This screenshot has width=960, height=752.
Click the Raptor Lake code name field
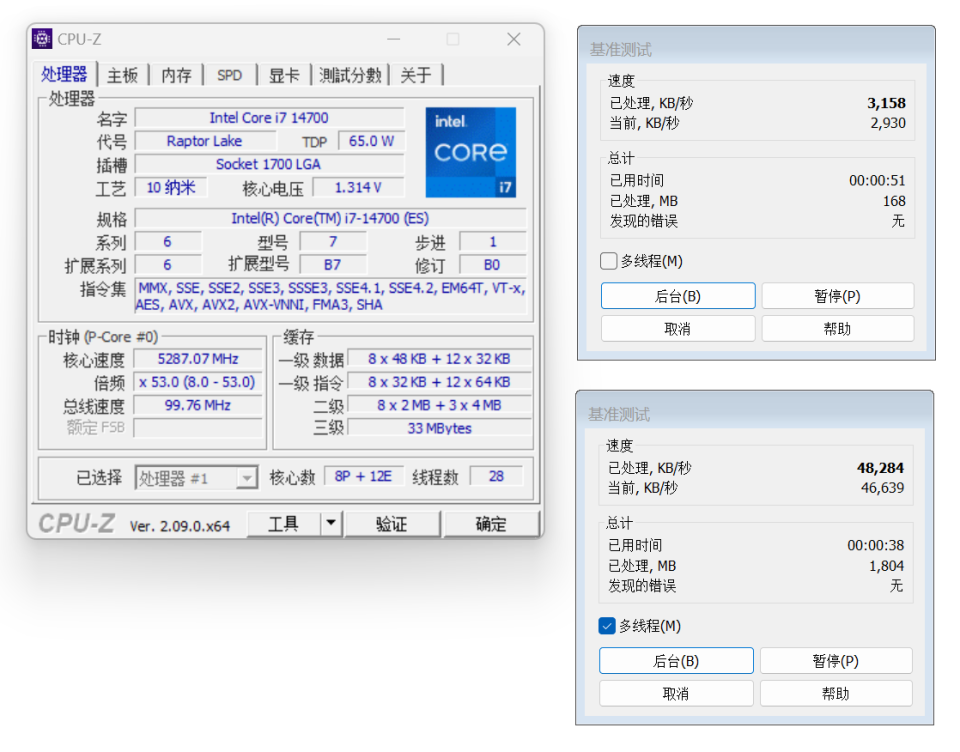pos(204,141)
